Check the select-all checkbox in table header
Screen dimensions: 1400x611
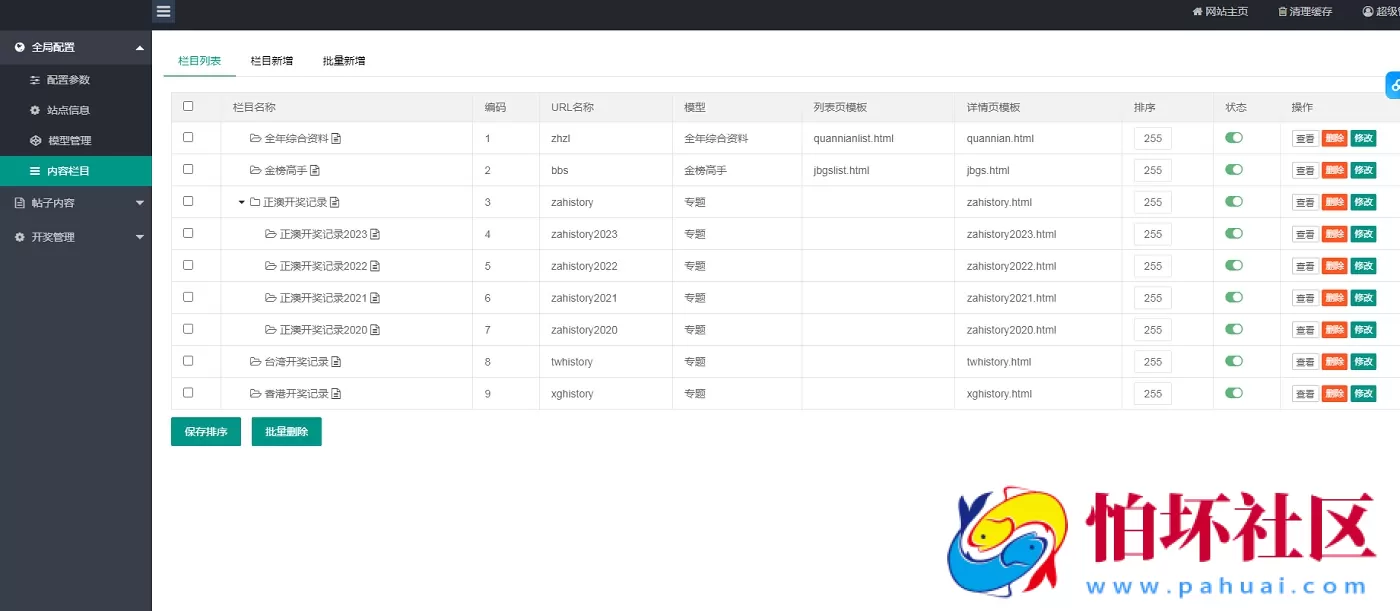pyautogui.click(x=188, y=106)
